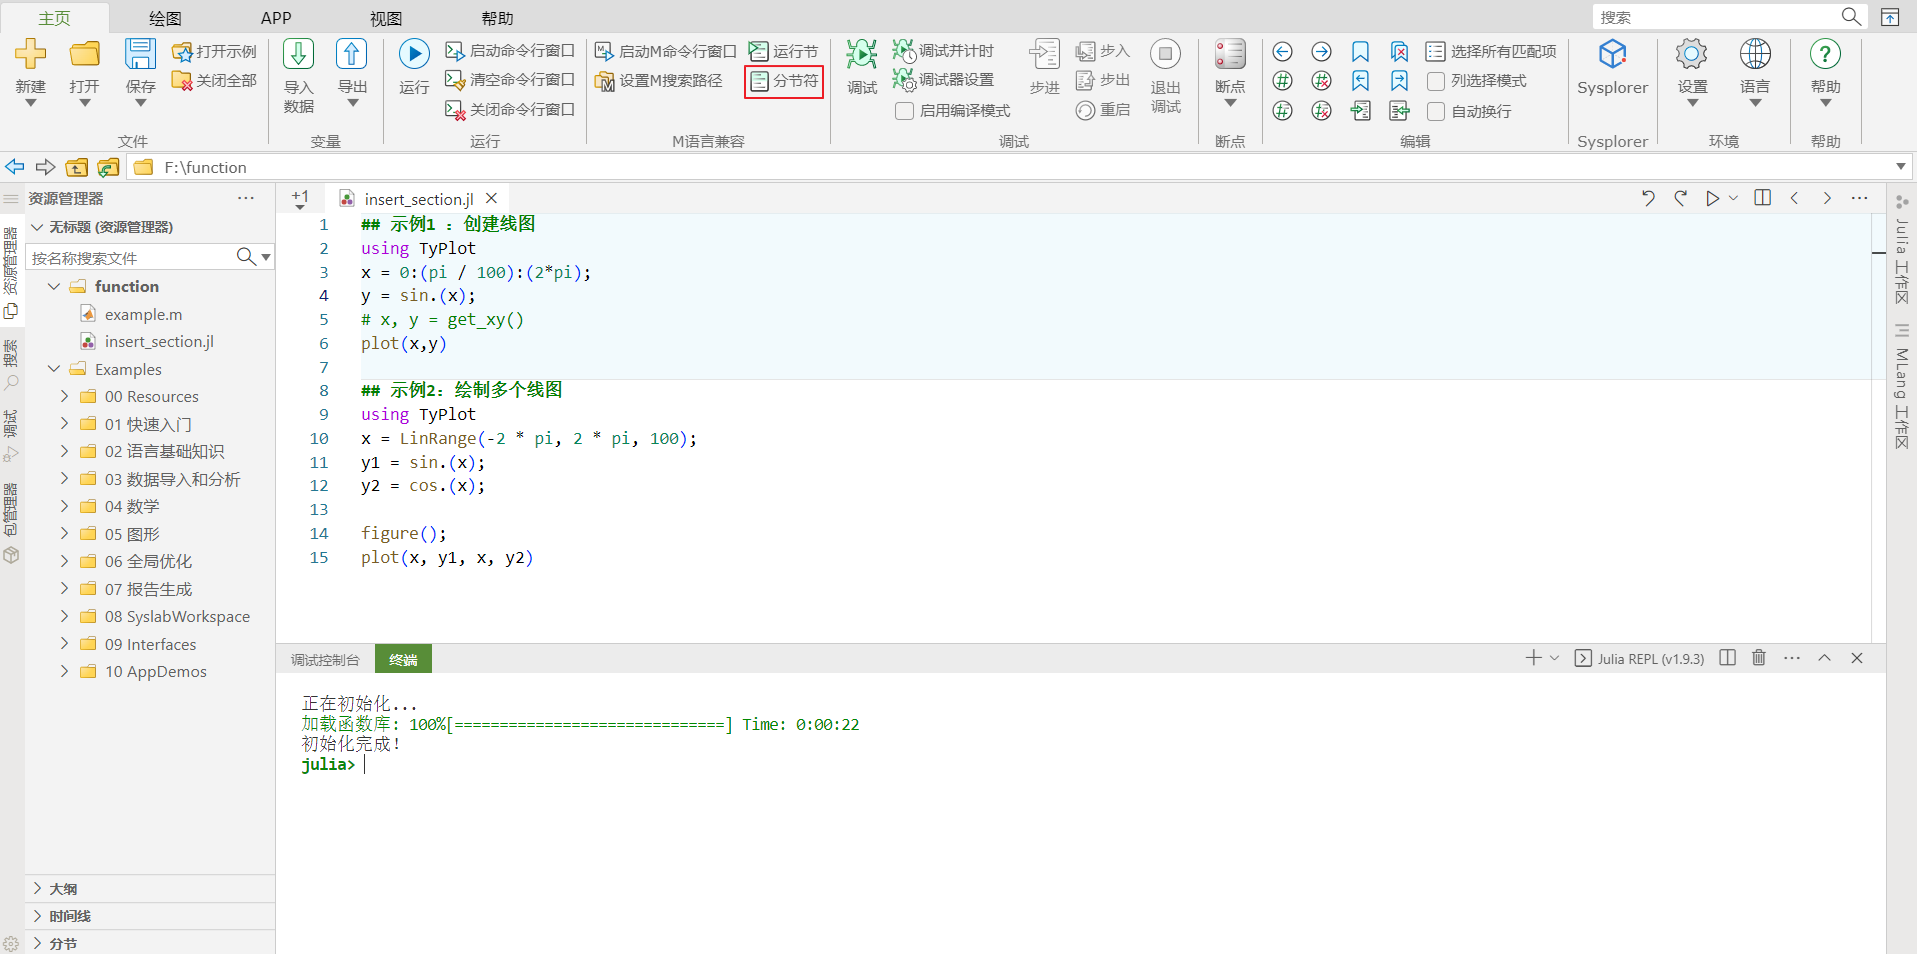The width and height of the screenshot is (1917, 954).
Task: Click the Insert Section (分节符) button
Action: pyautogui.click(x=784, y=81)
